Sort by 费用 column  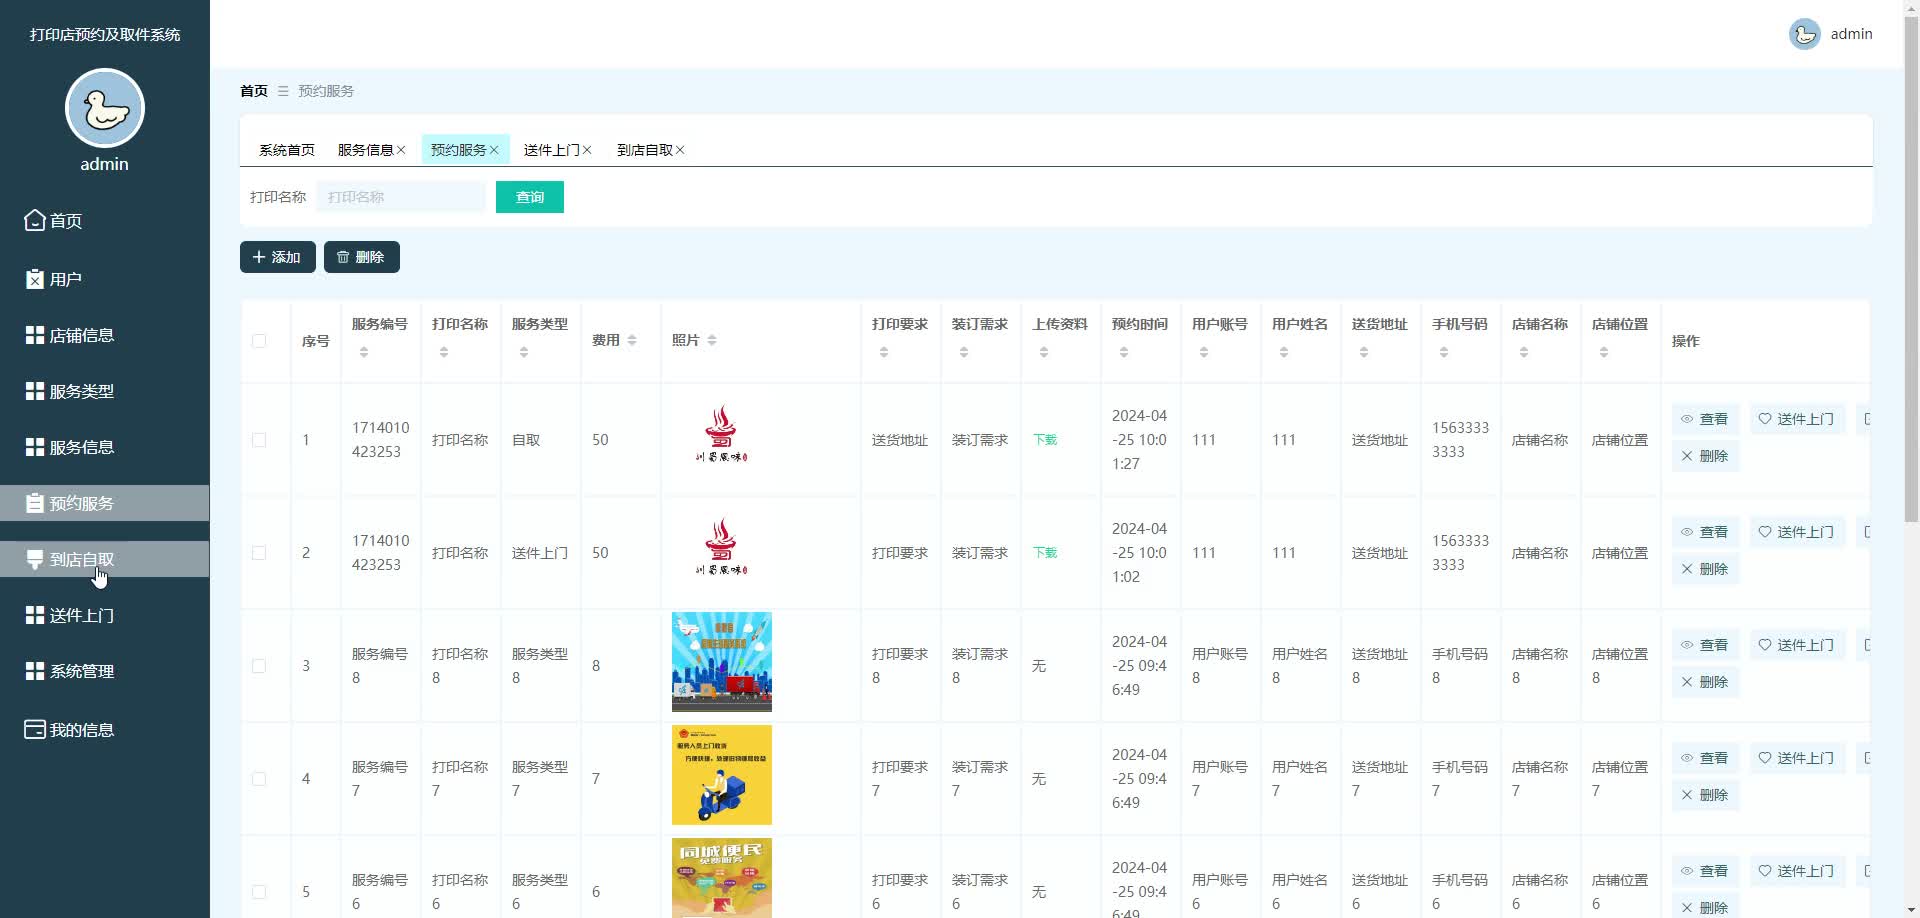pos(632,340)
